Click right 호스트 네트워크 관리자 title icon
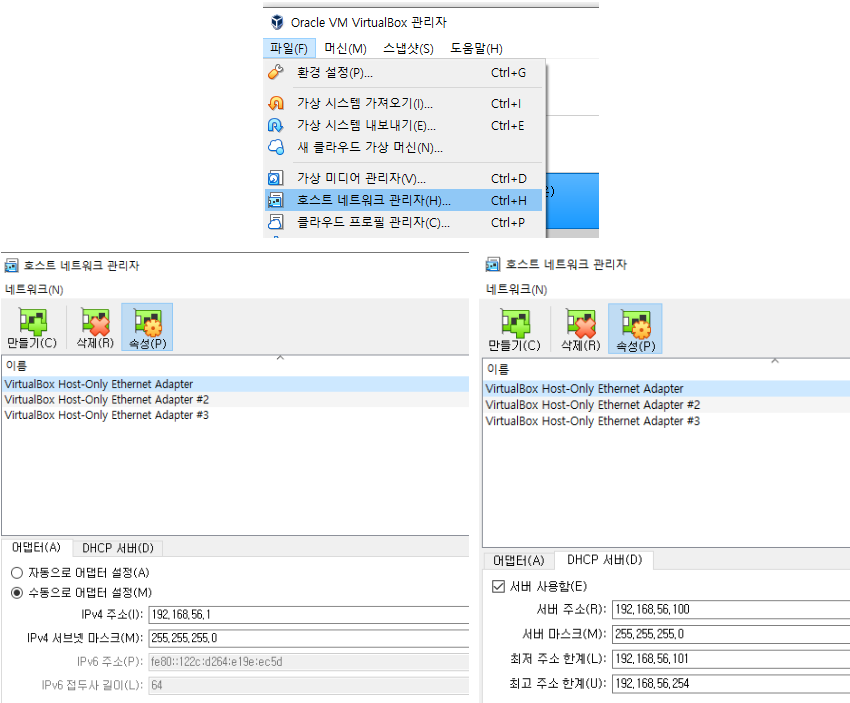 493,265
